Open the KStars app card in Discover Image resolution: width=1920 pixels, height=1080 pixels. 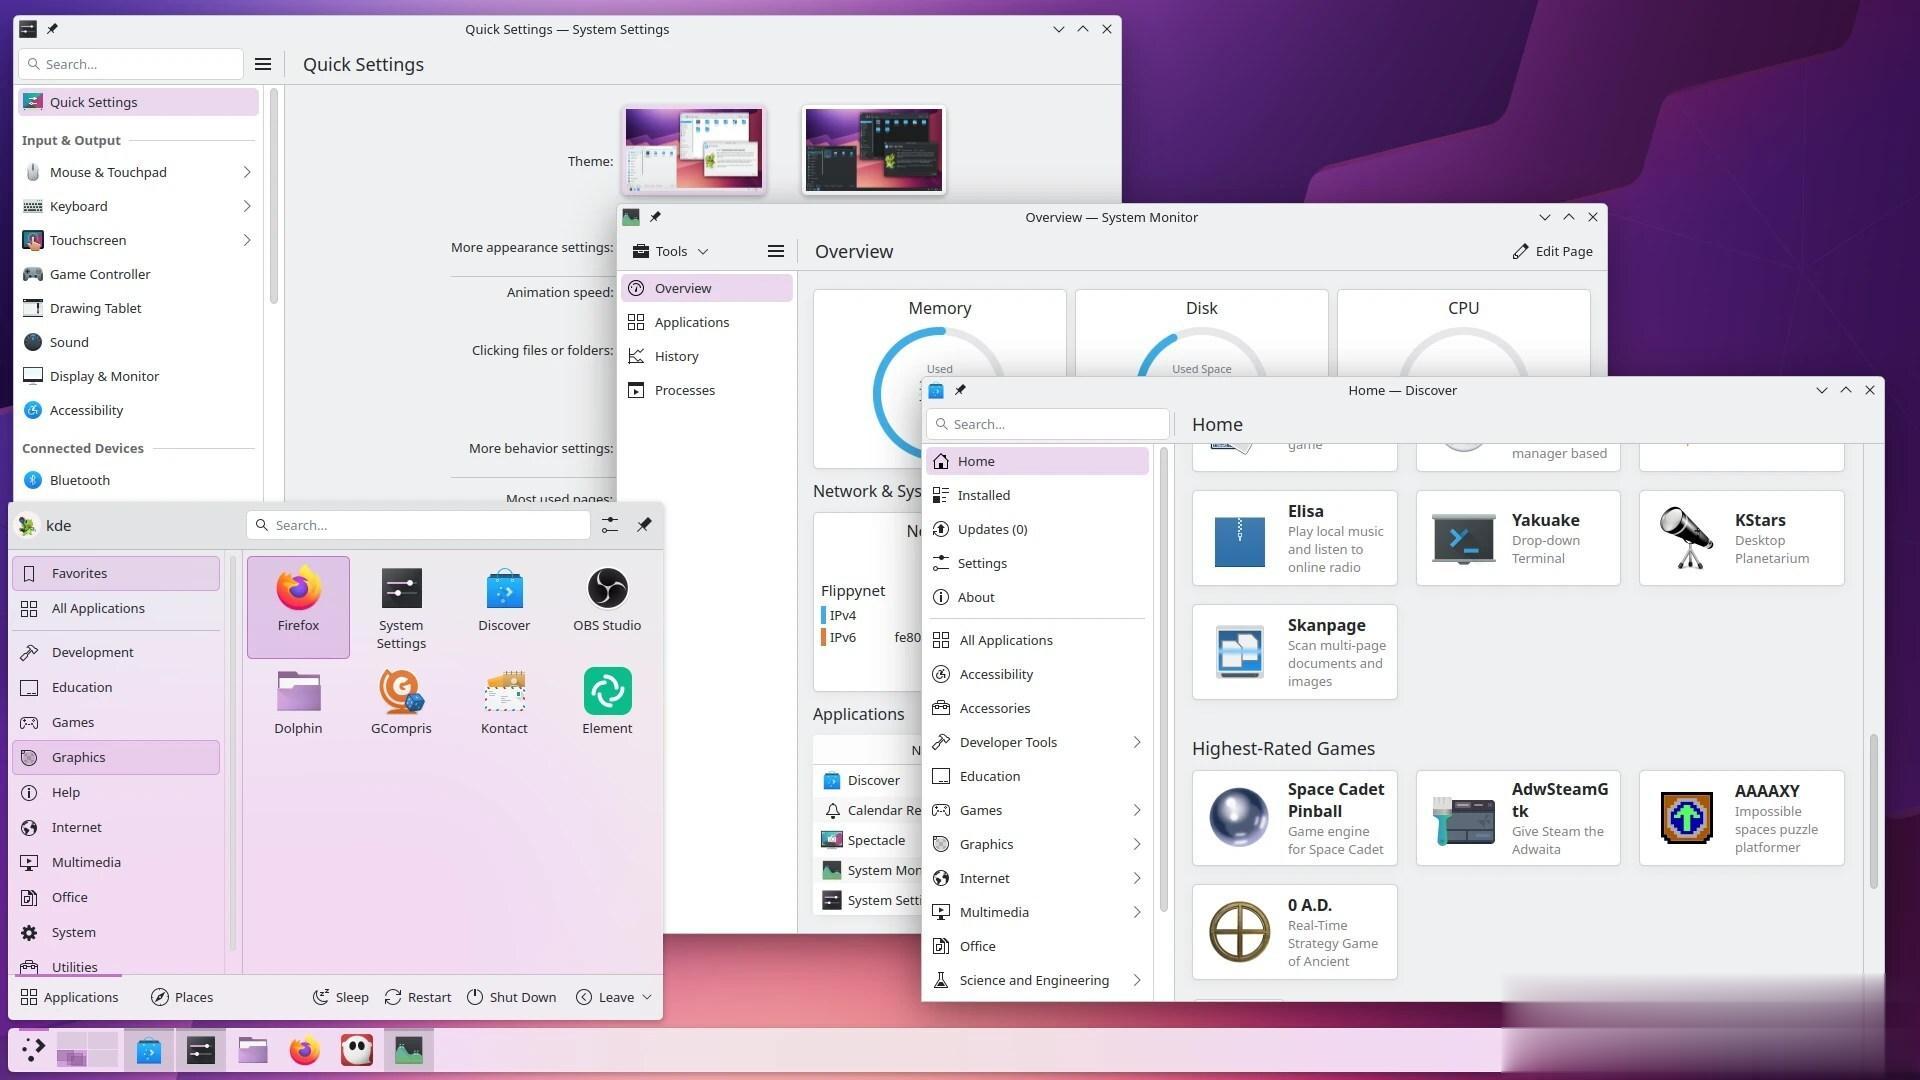pos(1741,538)
